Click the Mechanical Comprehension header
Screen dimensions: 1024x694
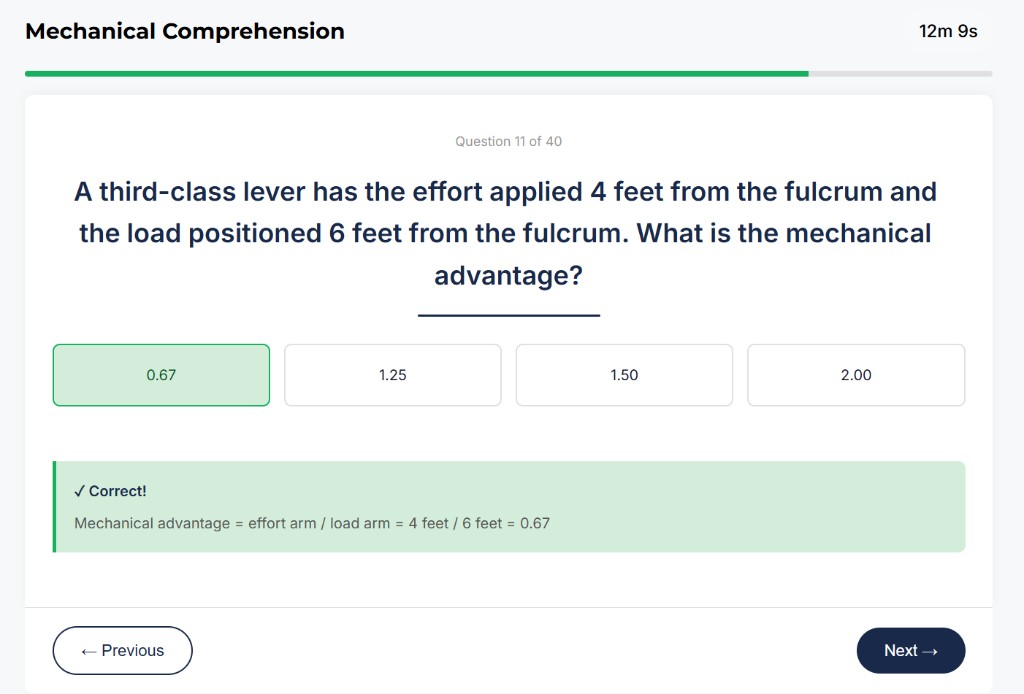pyautogui.click(x=184, y=31)
